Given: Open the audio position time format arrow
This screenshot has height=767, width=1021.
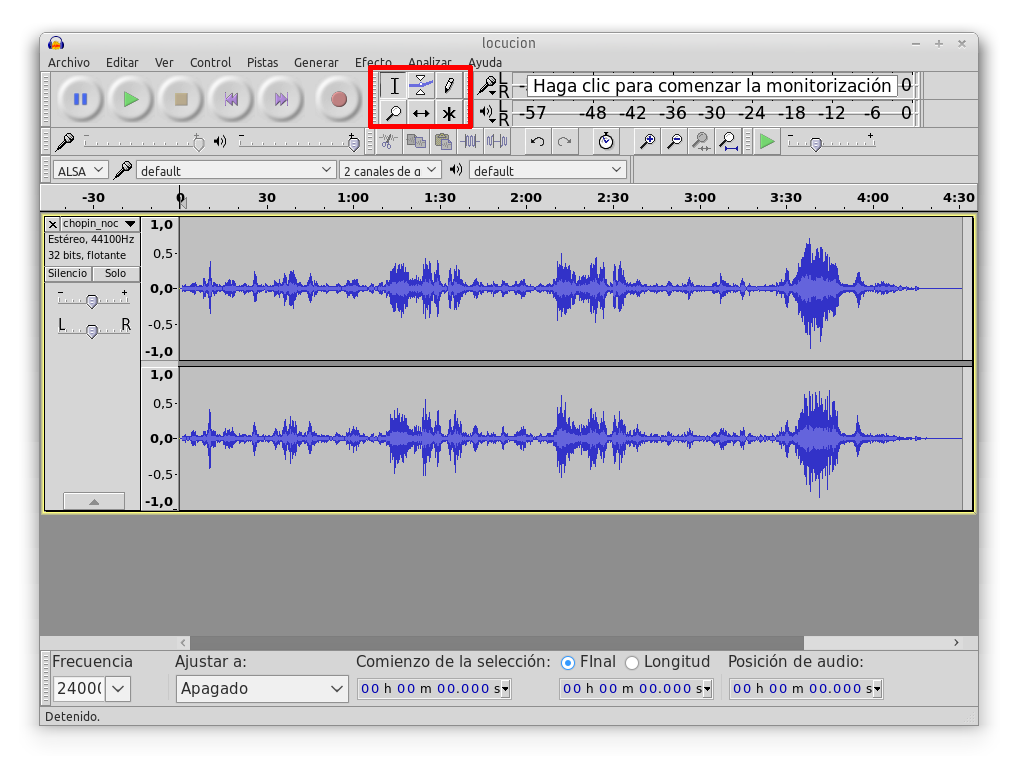Looking at the screenshot, I should click(x=877, y=688).
